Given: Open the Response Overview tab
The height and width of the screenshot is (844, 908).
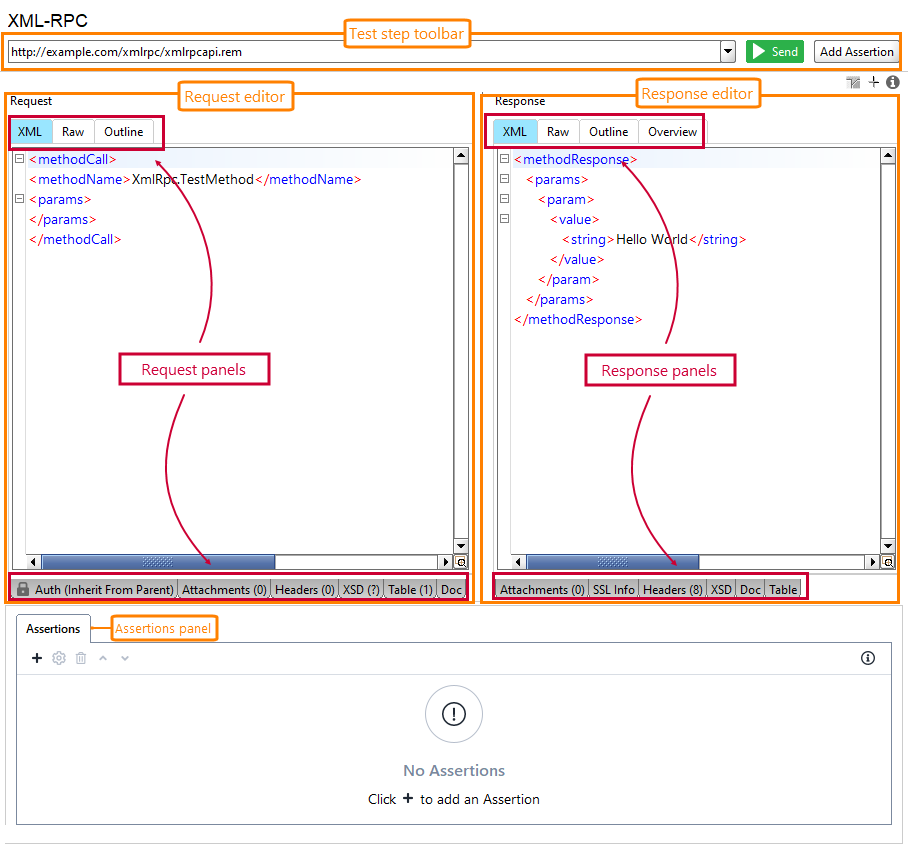Looking at the screenshot, I should click(672, 131).
